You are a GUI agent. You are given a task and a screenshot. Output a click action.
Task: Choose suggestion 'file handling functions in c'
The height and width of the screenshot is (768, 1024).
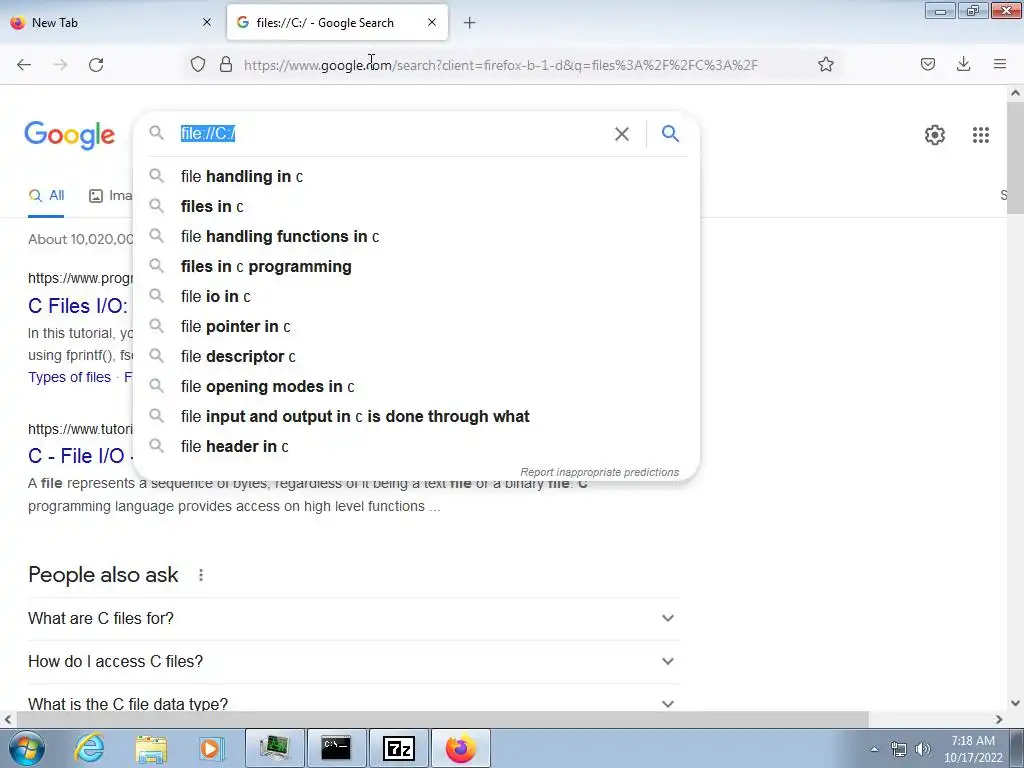click(x=416, y=236)
